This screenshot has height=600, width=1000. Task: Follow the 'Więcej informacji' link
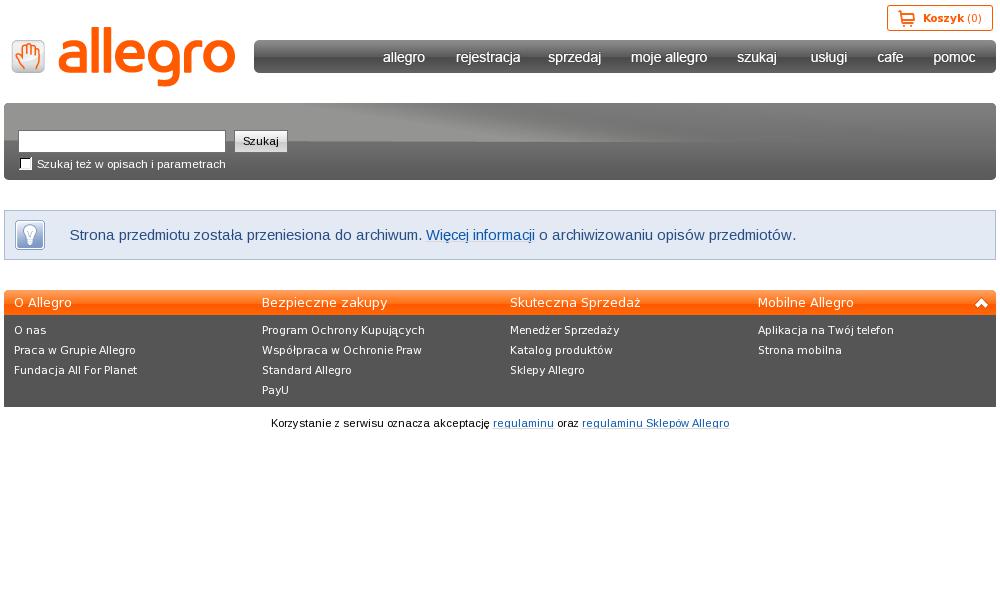coord(480,235)
